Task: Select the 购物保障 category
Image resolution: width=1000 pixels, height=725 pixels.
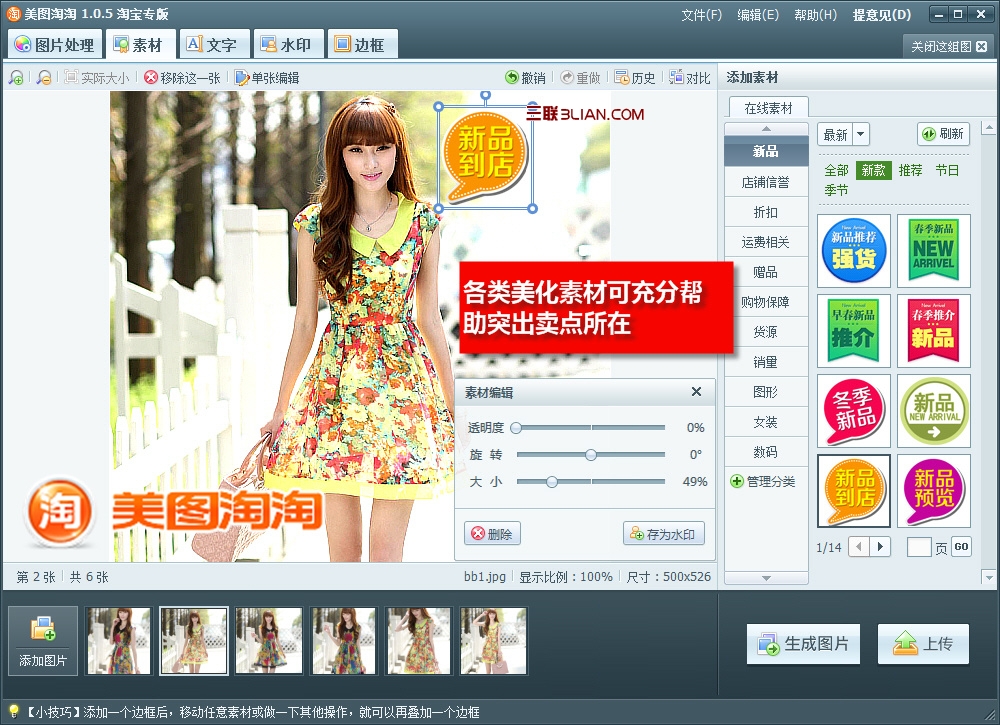Action: tap(766, 302)
